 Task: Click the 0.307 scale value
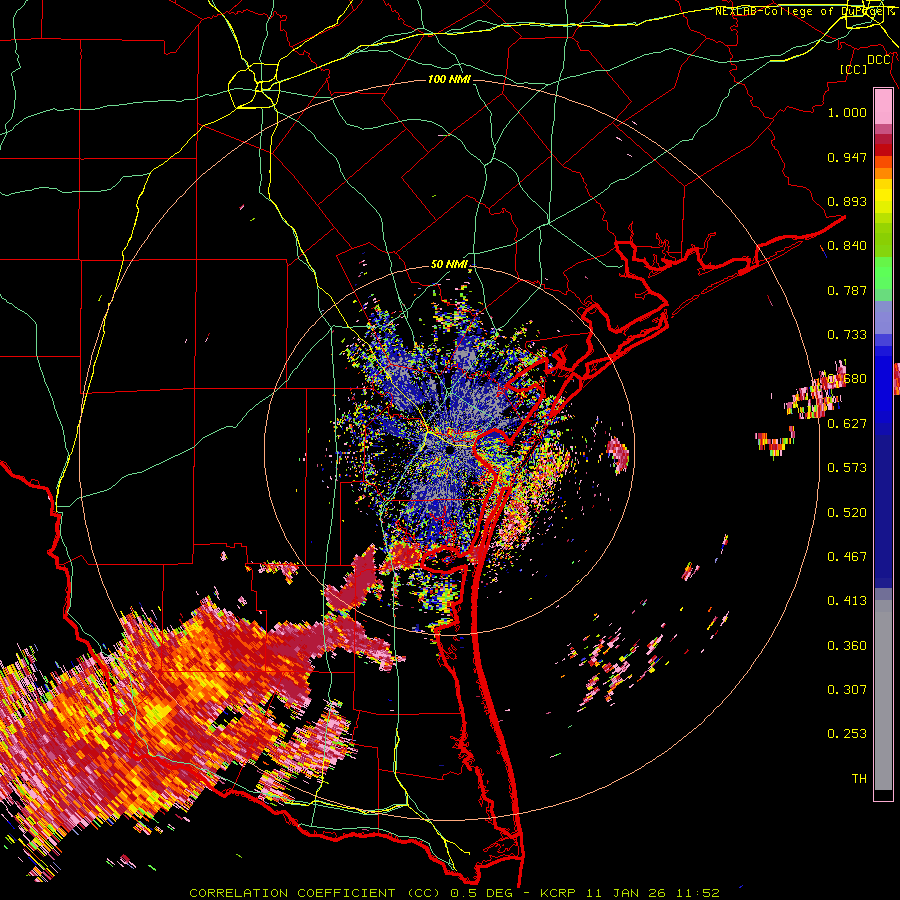pyautogui.click(x=847, y=690)
